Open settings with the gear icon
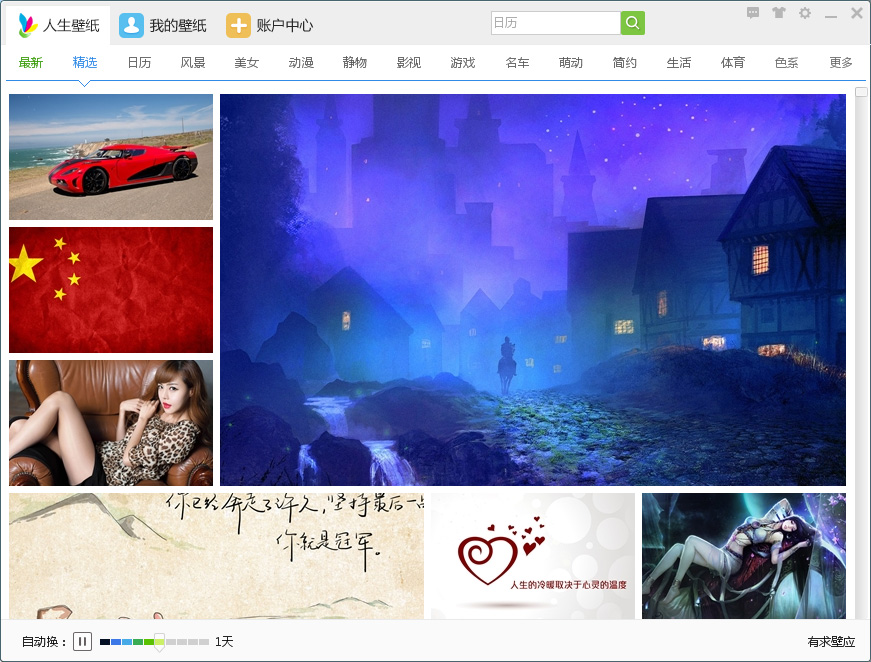Screen dimensions: 871x662 point(805,13)
